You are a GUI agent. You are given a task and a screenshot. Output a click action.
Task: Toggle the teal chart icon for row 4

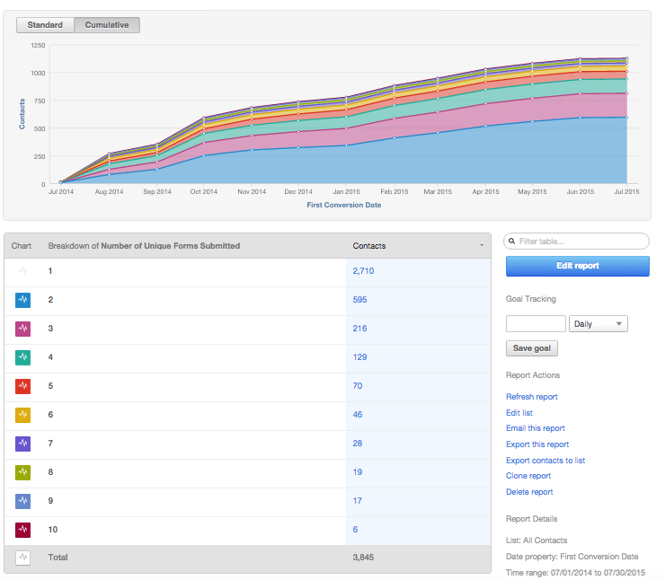pyautogui.click(x=22, y=357)
